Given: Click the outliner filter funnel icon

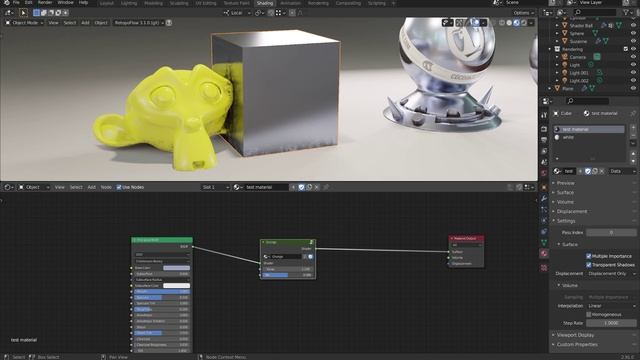Looking at the screenshot, I should [626, 13].
